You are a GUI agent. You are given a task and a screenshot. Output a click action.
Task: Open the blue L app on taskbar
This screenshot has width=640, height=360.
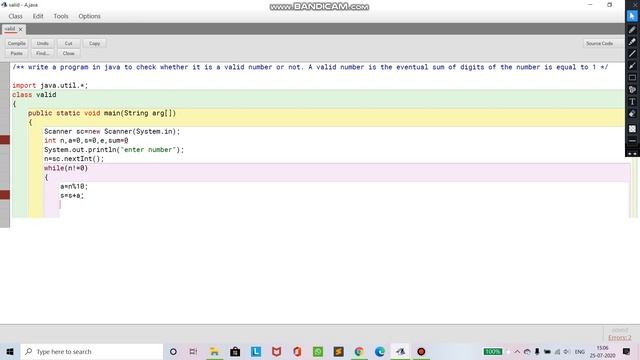point(256,351)
